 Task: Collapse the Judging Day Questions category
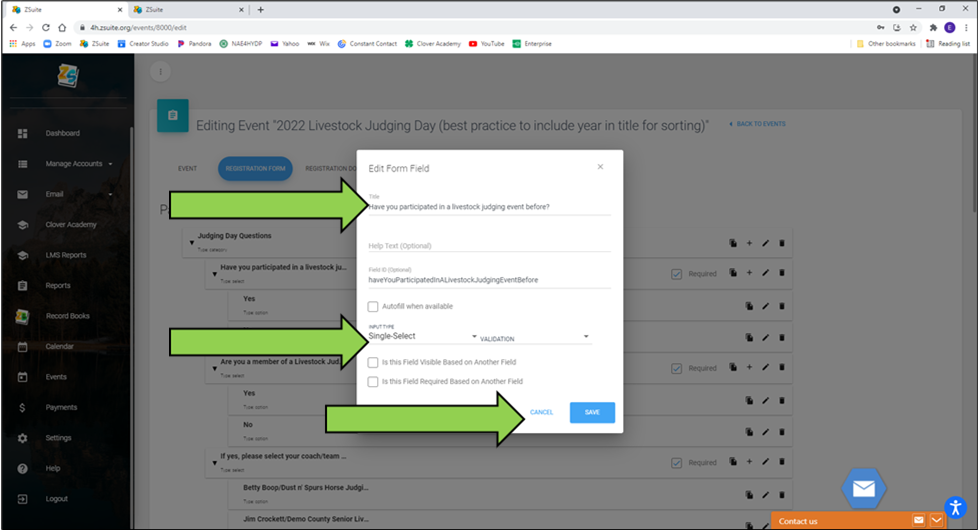point(192,242)
